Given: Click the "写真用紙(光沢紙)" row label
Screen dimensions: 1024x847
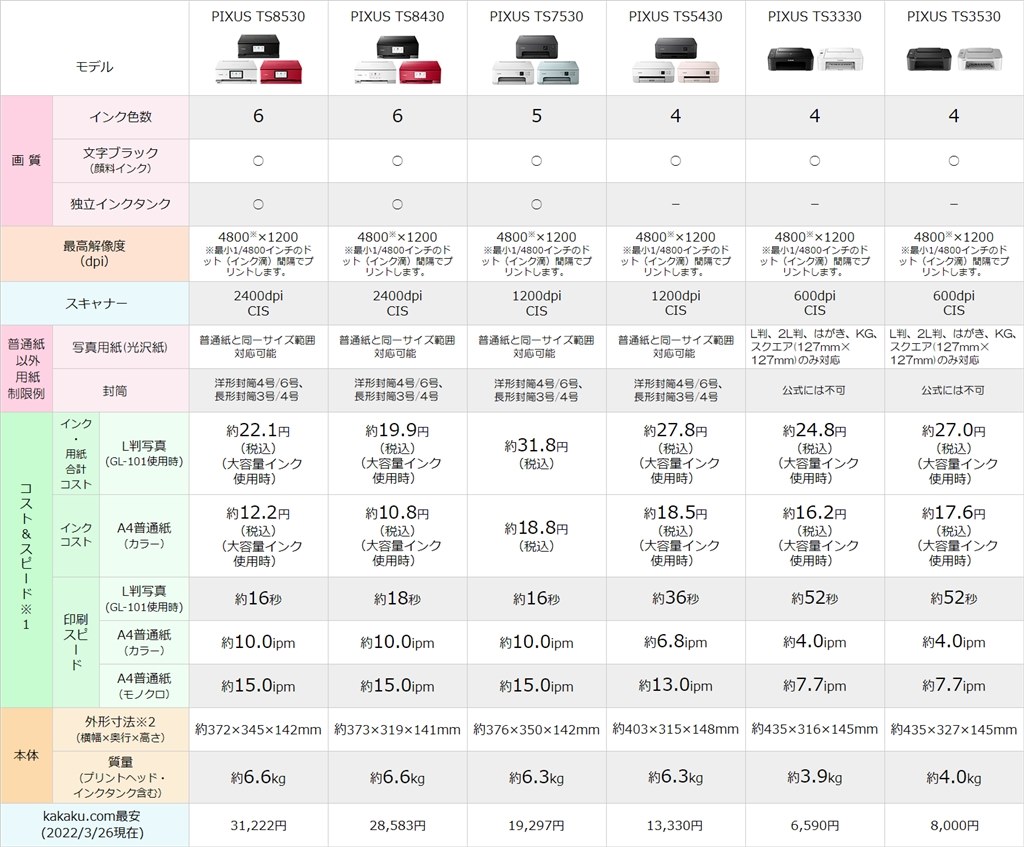Looking at the screenshot, I should [120, 347].
